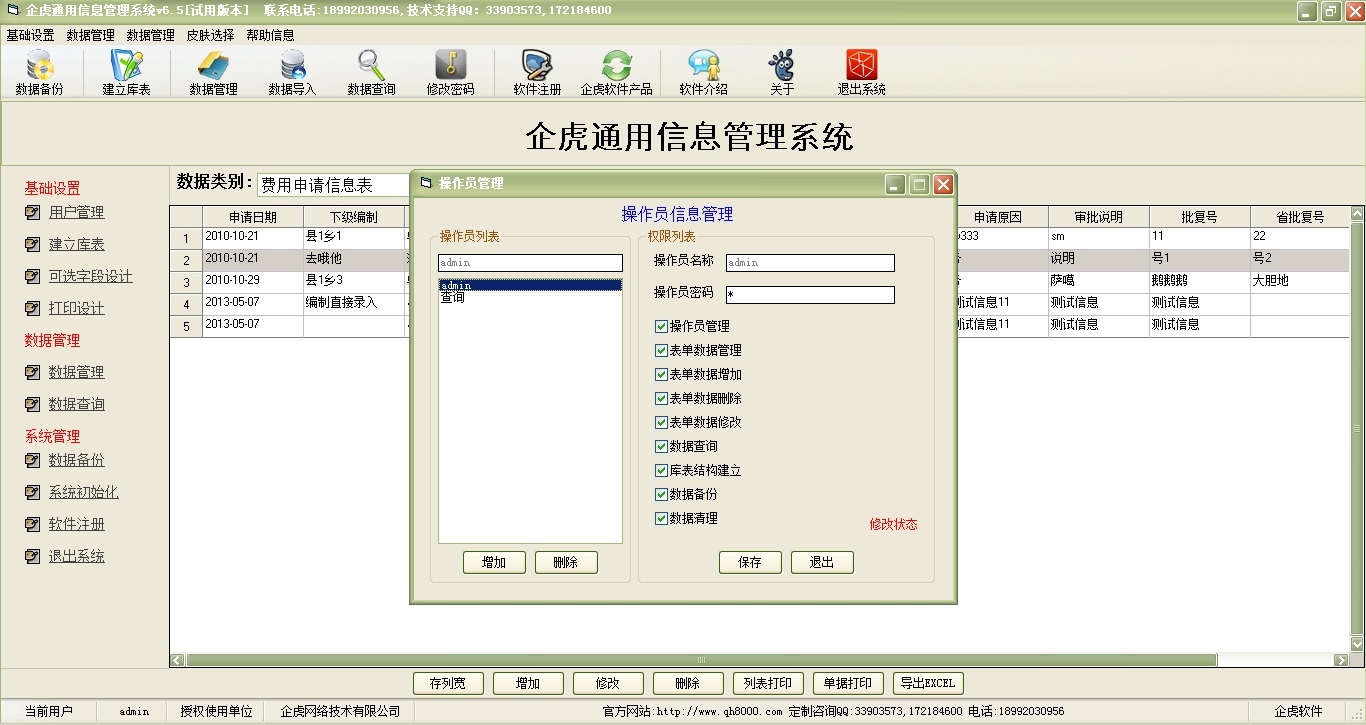Open the 帮助信息 menu
Screen dimensions: 1366x725
click(270, 35)
